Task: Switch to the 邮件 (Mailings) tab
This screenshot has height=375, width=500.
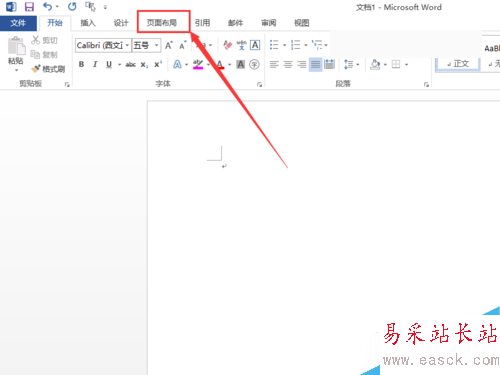Action: (x=235, y=23)
